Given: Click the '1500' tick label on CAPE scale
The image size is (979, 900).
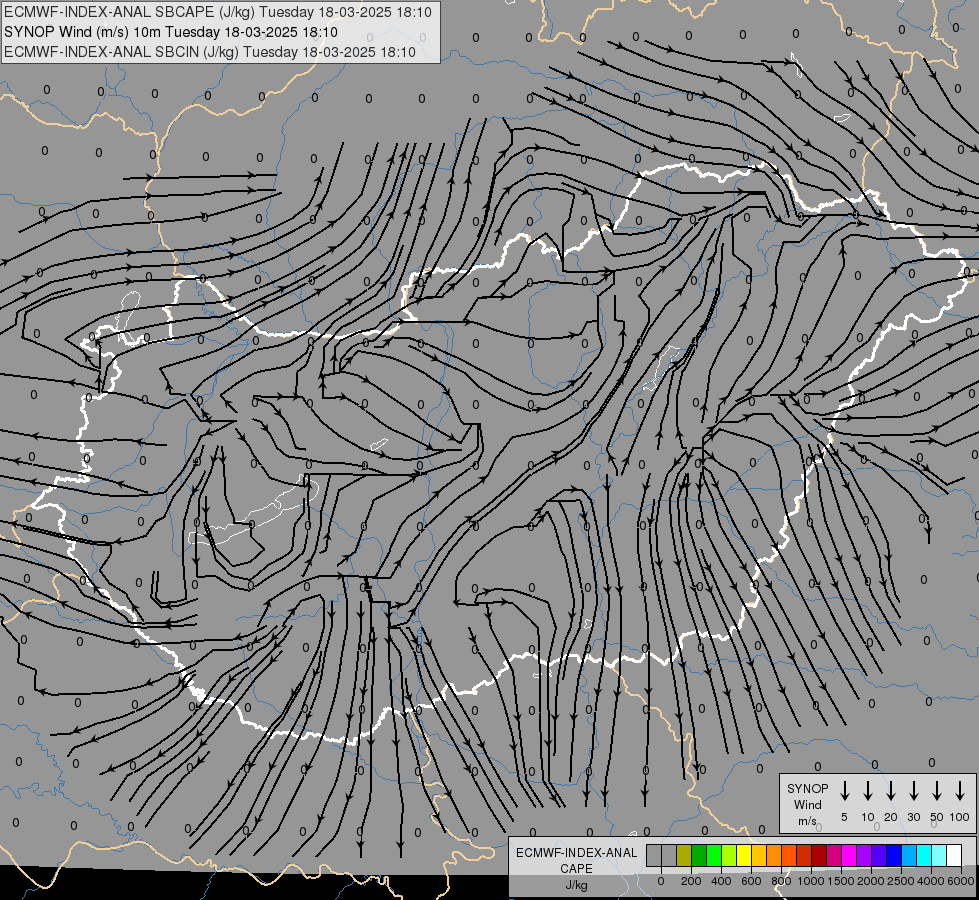Looking at the screenshot, I should click(841, 881).
